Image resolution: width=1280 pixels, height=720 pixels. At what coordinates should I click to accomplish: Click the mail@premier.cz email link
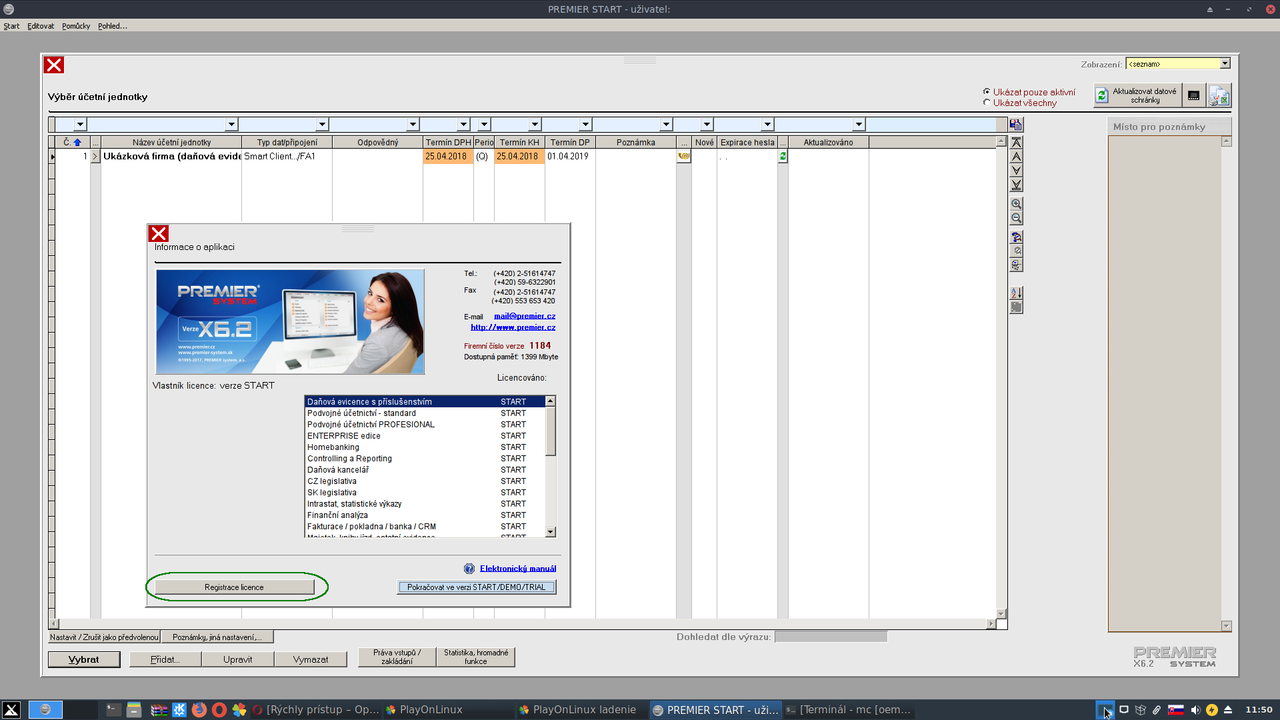pyautogui.click(x=524, y=316)
